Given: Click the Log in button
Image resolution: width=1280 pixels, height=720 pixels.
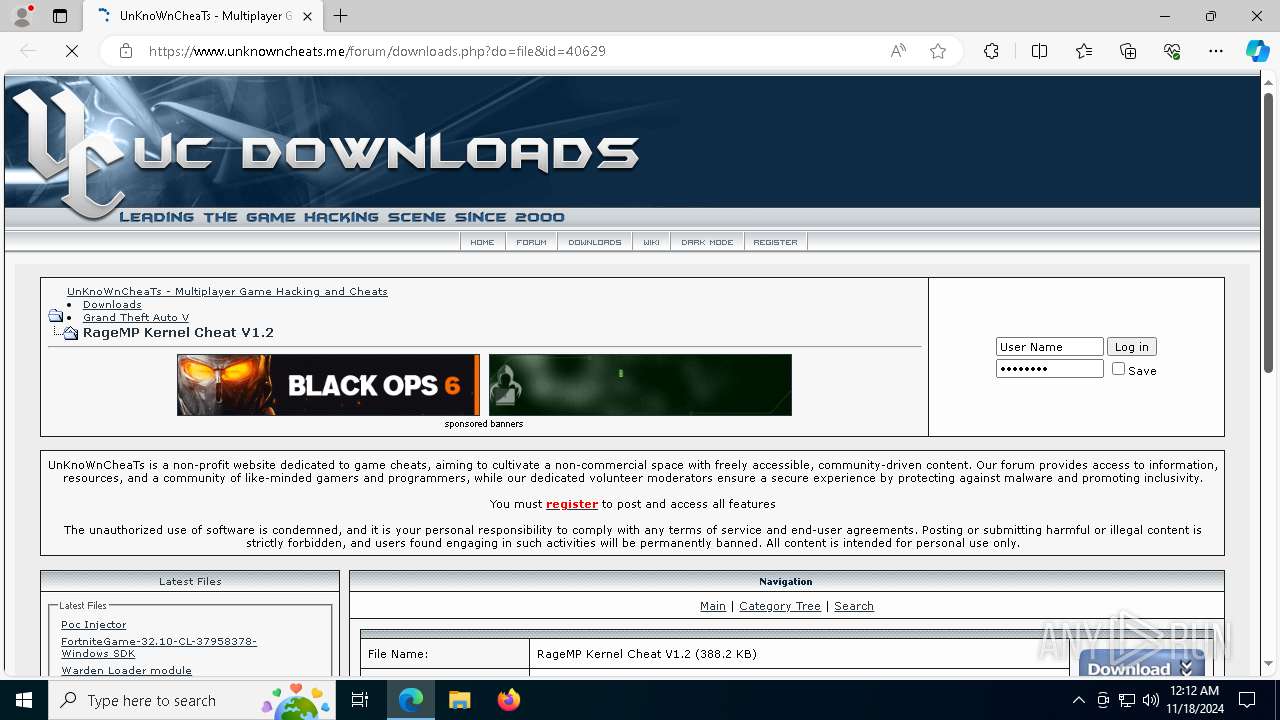Looking at the screenshot, I should pyautogui.click(x=1131, y=347).
